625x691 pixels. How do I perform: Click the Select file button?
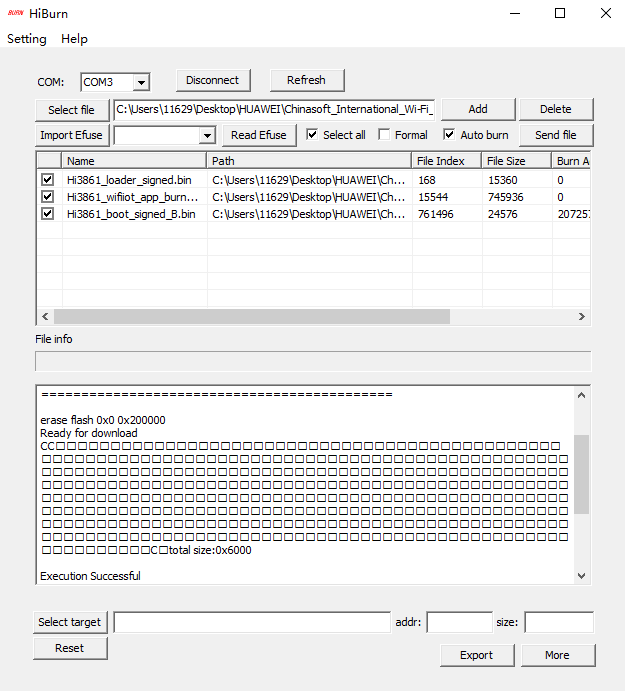[71, 110]
